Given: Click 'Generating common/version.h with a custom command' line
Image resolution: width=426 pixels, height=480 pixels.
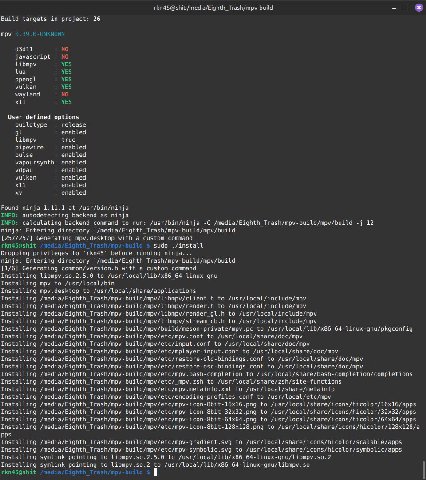Looking at the screenshot, I should [99, 268].
